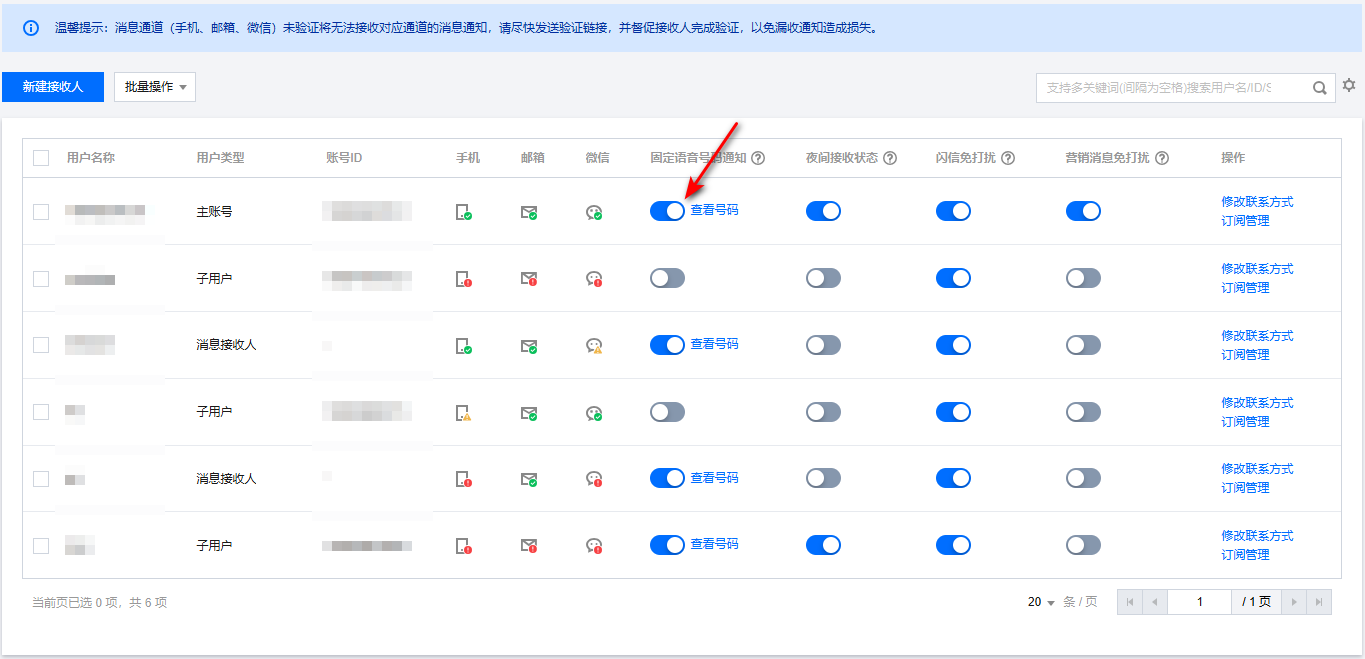Click 订阅管理 for 主账号

pyautogui.click(x=1245, y=221)
